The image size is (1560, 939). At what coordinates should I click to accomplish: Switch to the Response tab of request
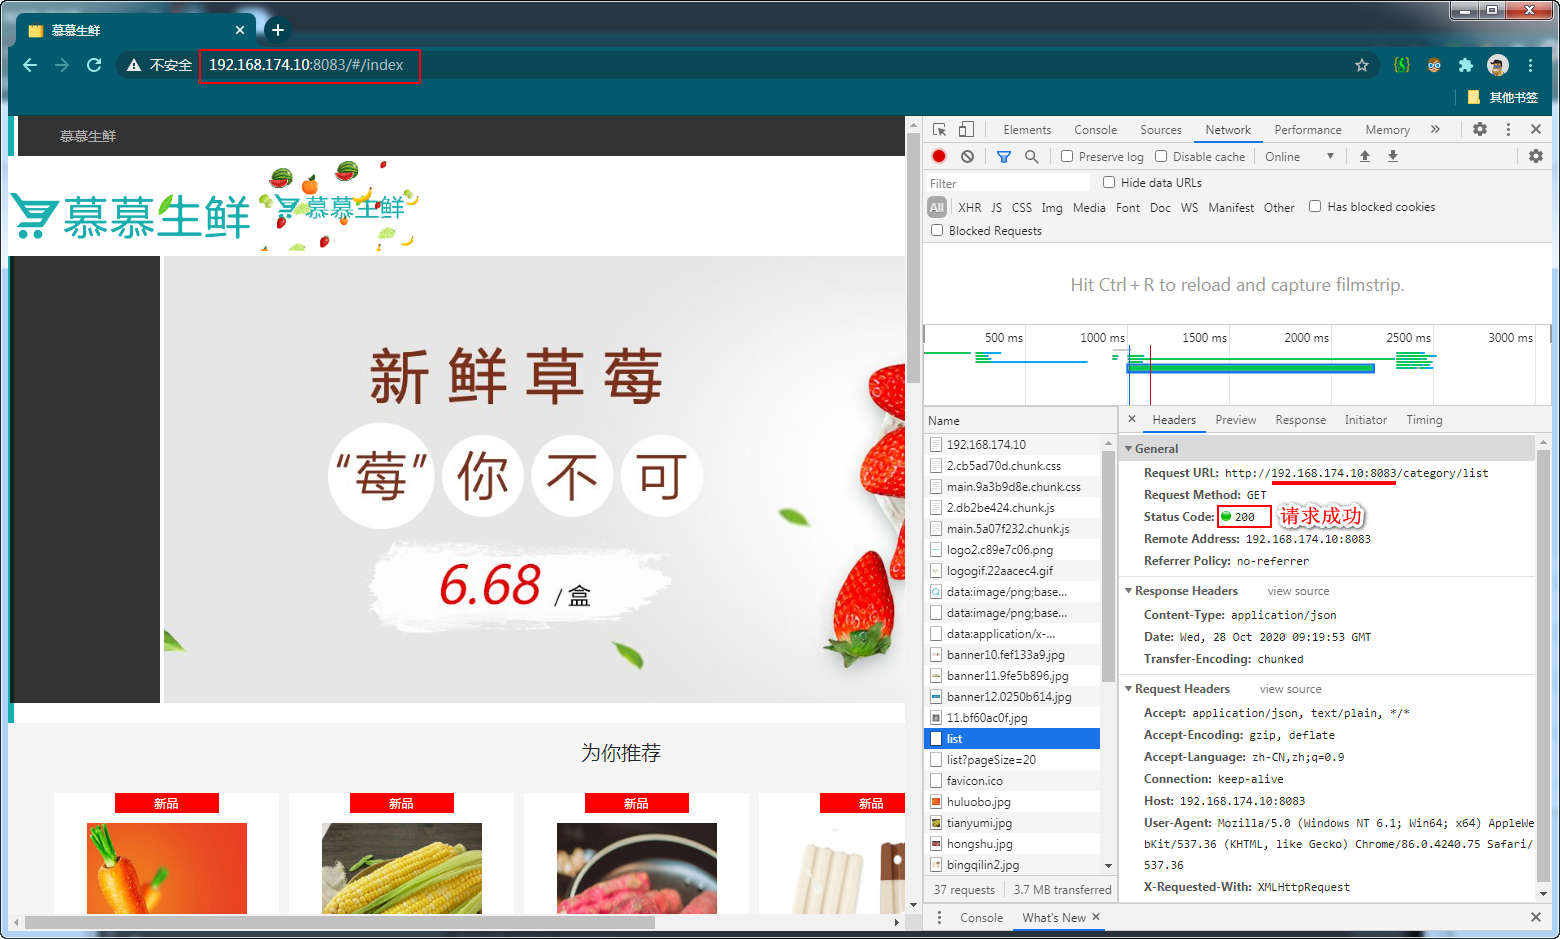[1300, 420]
